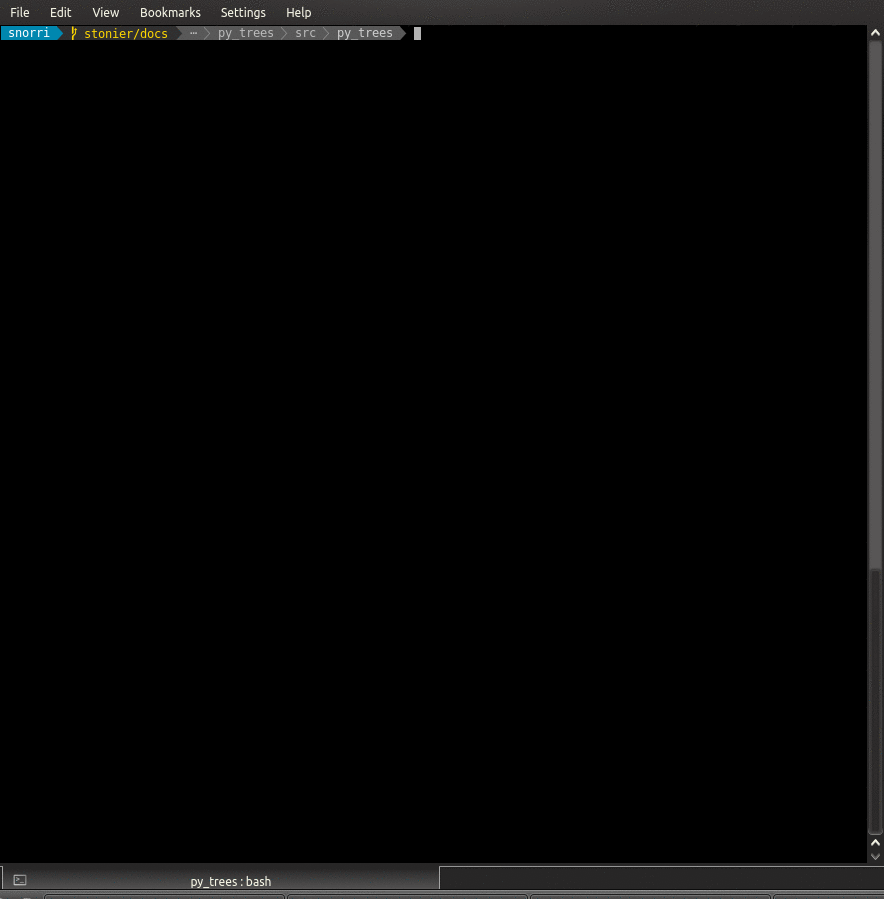Open the Help menu

298,12
